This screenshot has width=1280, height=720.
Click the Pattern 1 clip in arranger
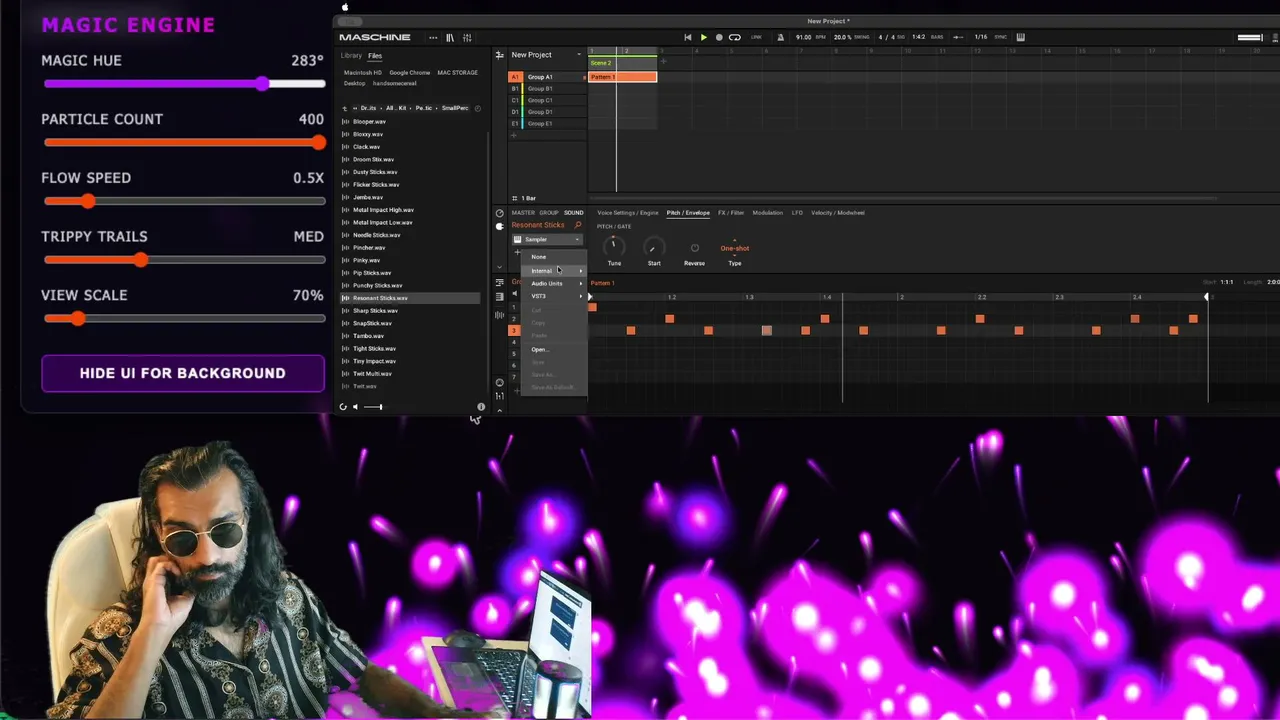click(x=622, y=77)
